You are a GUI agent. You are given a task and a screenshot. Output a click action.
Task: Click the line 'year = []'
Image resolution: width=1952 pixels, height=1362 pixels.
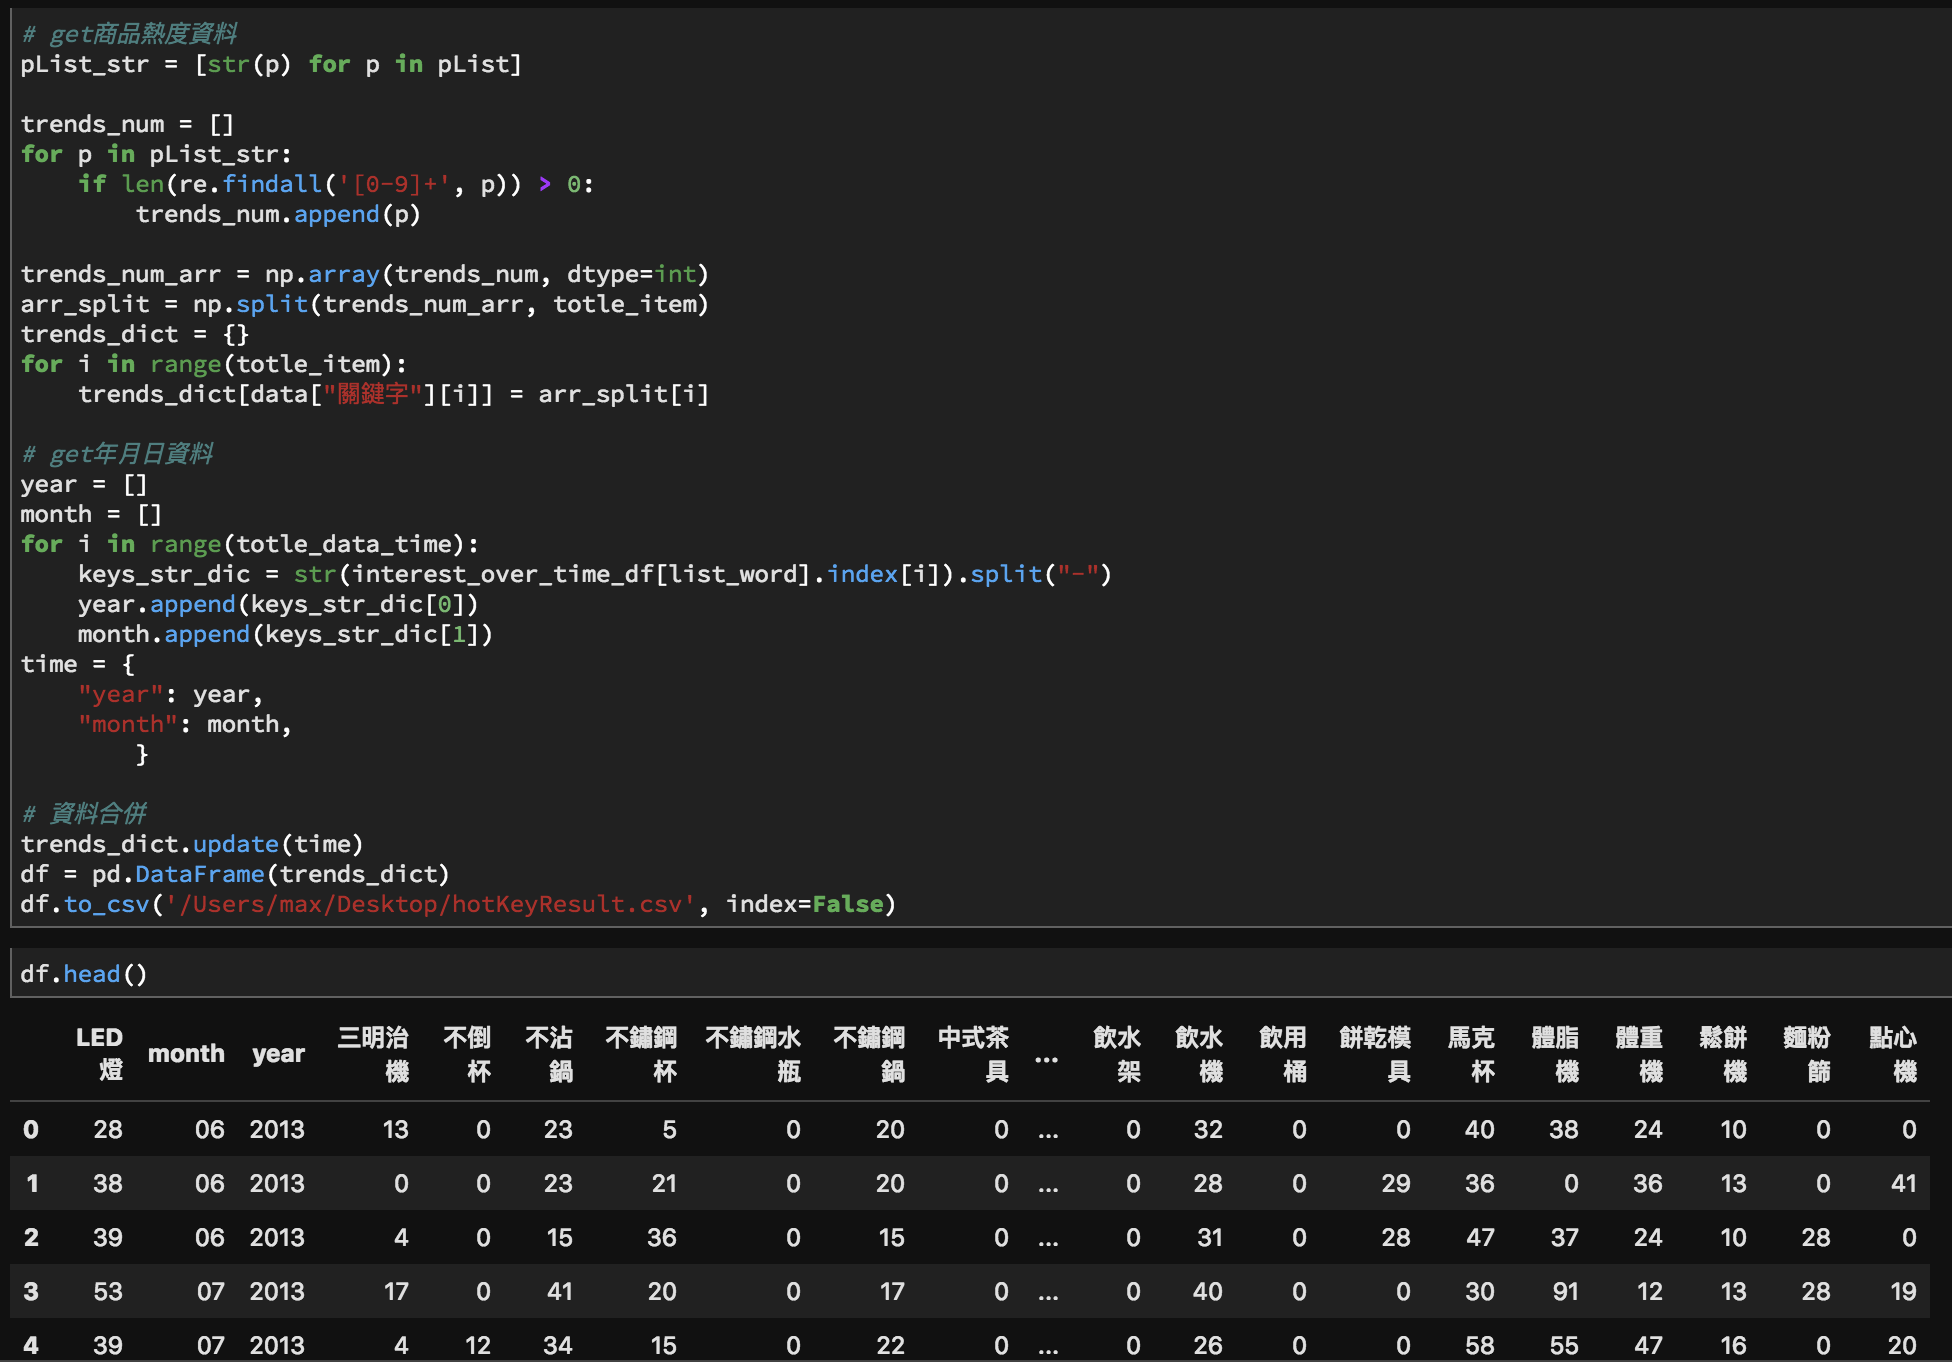[84, 484]
